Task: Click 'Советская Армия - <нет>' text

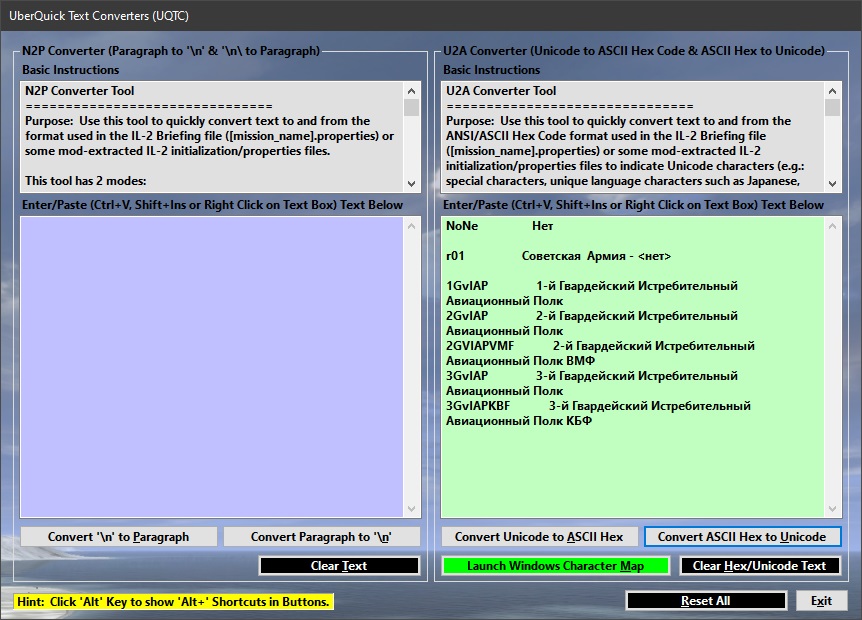Action: pos(596,256)
